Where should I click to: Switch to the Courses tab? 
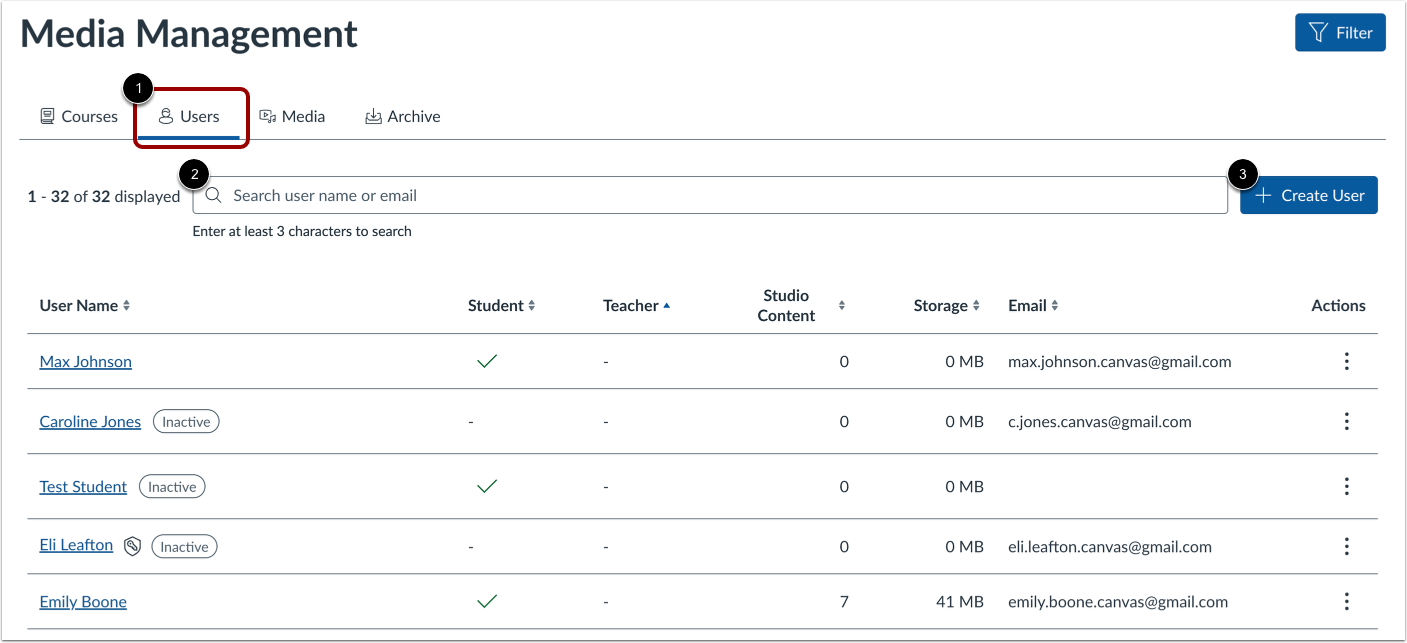point(79,117)
